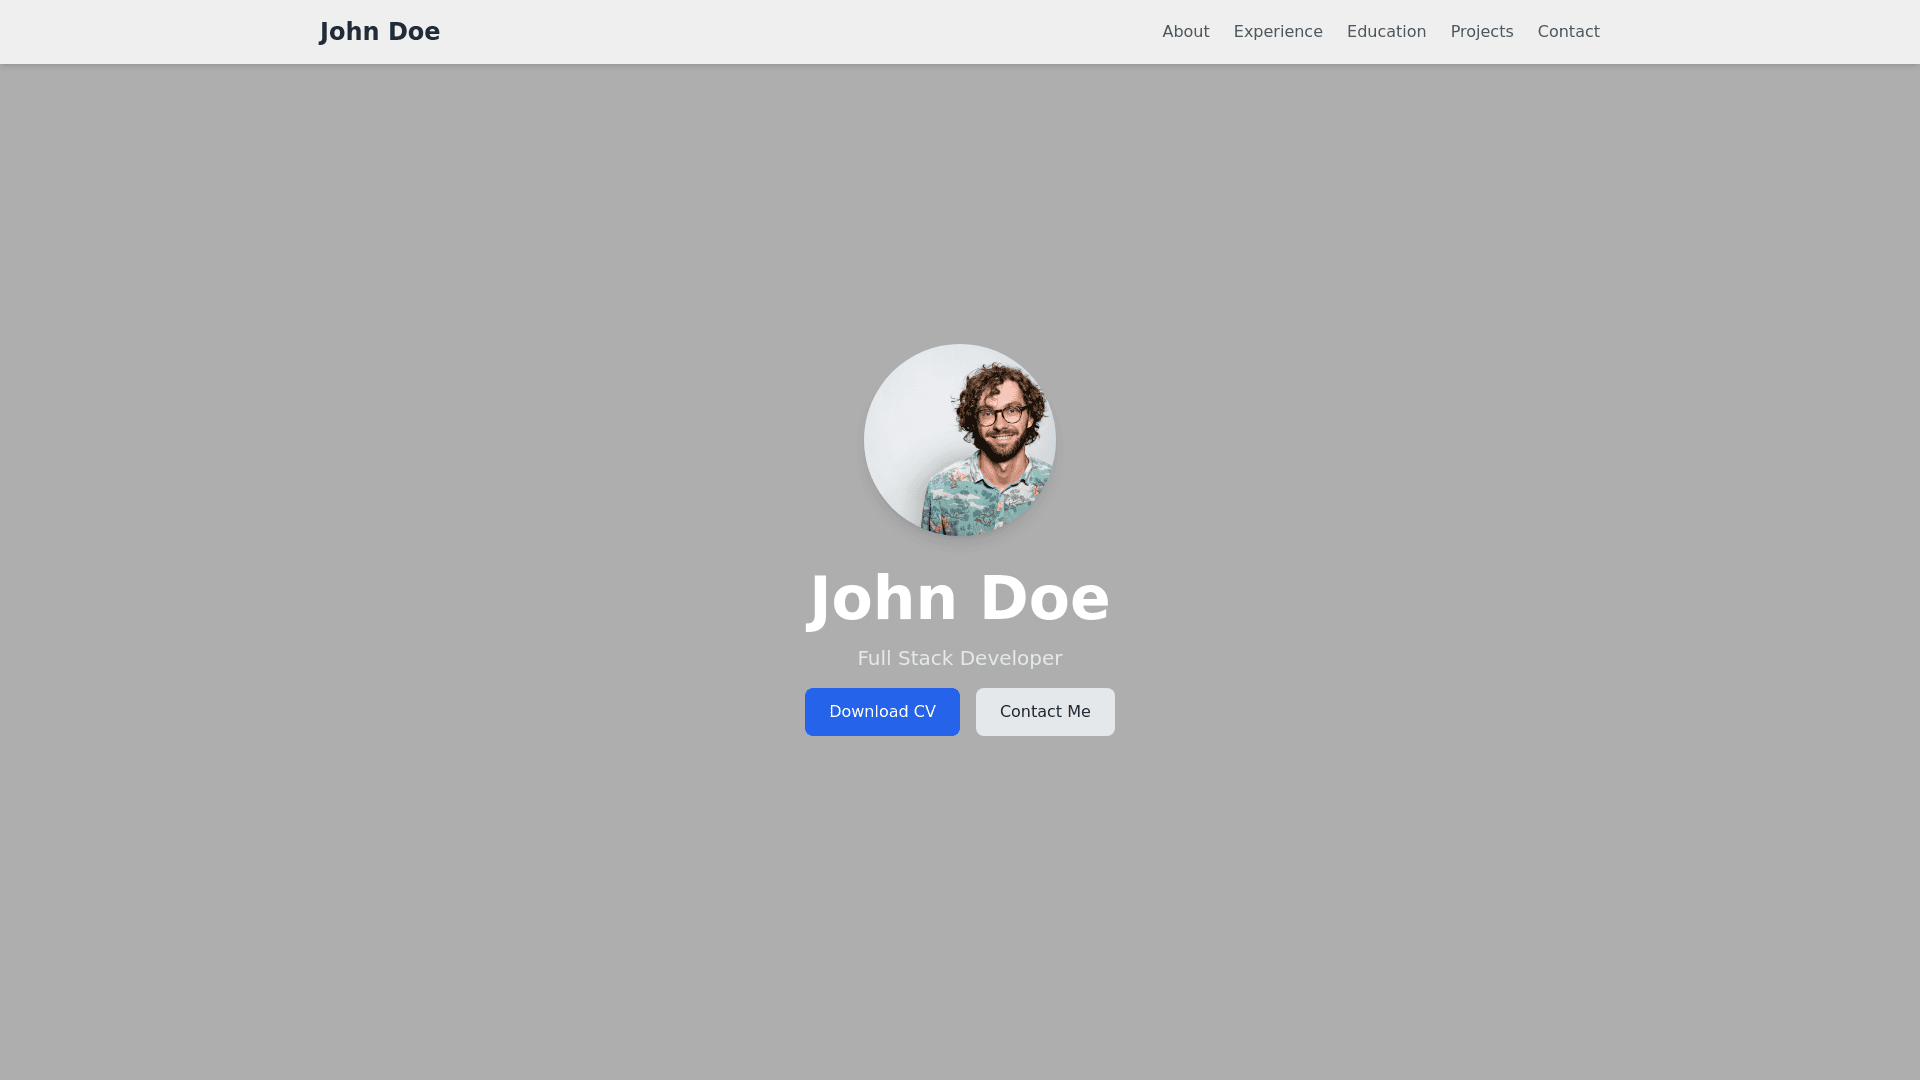The height and width of the screenshot is (1080, 1920).
Task: Click the word Doe in the hero title
Action: [x=1044, y=598]
